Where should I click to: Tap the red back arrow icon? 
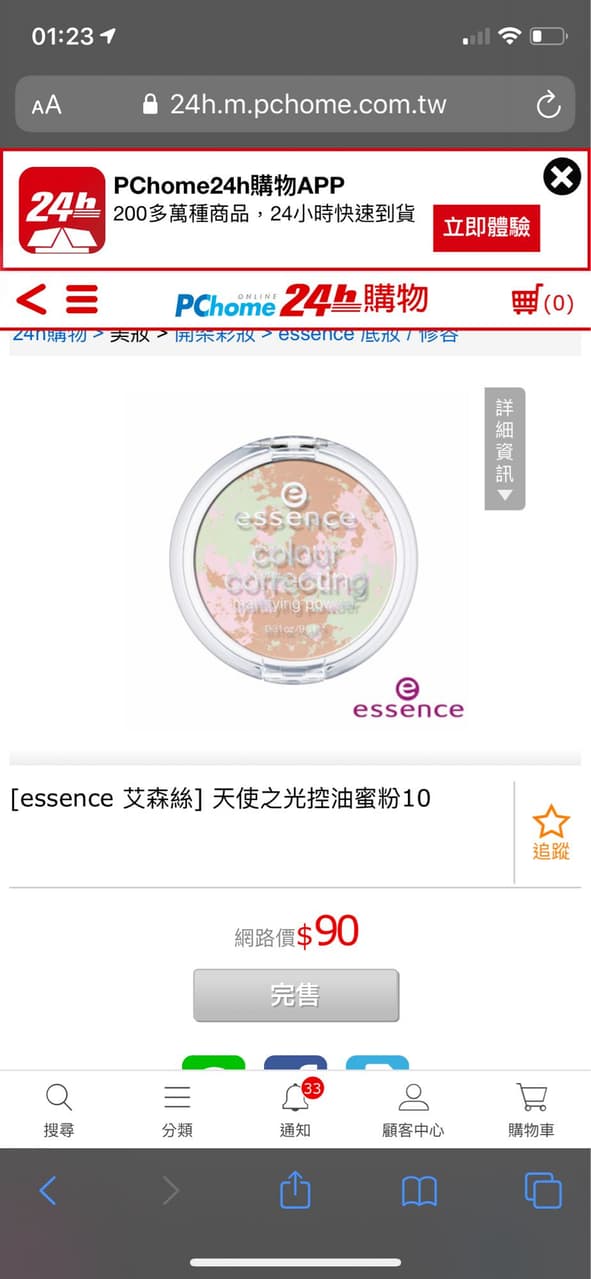pyautogui.click(x=31, y=299)
